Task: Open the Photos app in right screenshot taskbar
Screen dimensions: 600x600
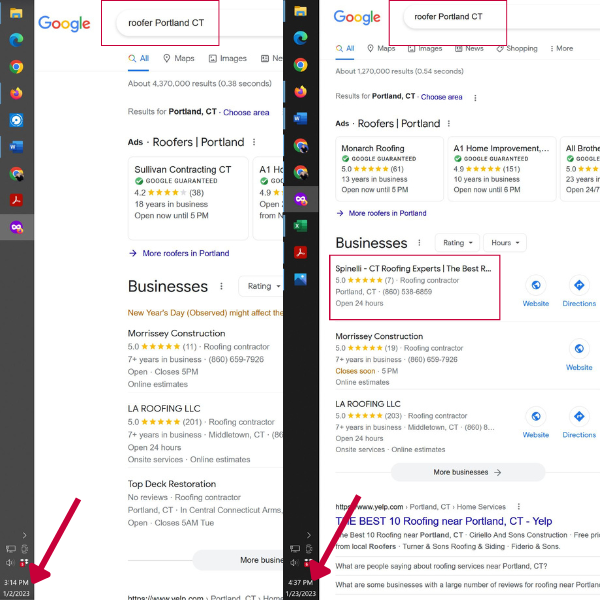Action: coord(300,279)
